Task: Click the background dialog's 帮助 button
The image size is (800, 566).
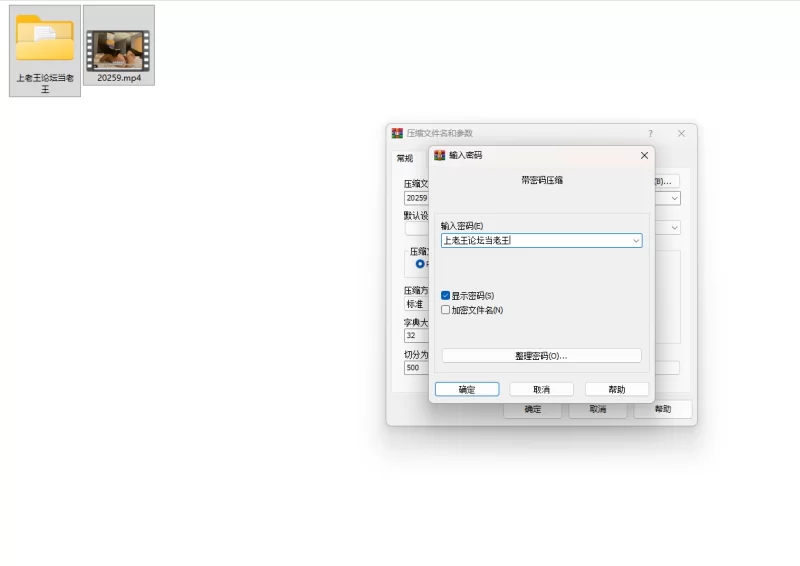Action: pos(663,409)
